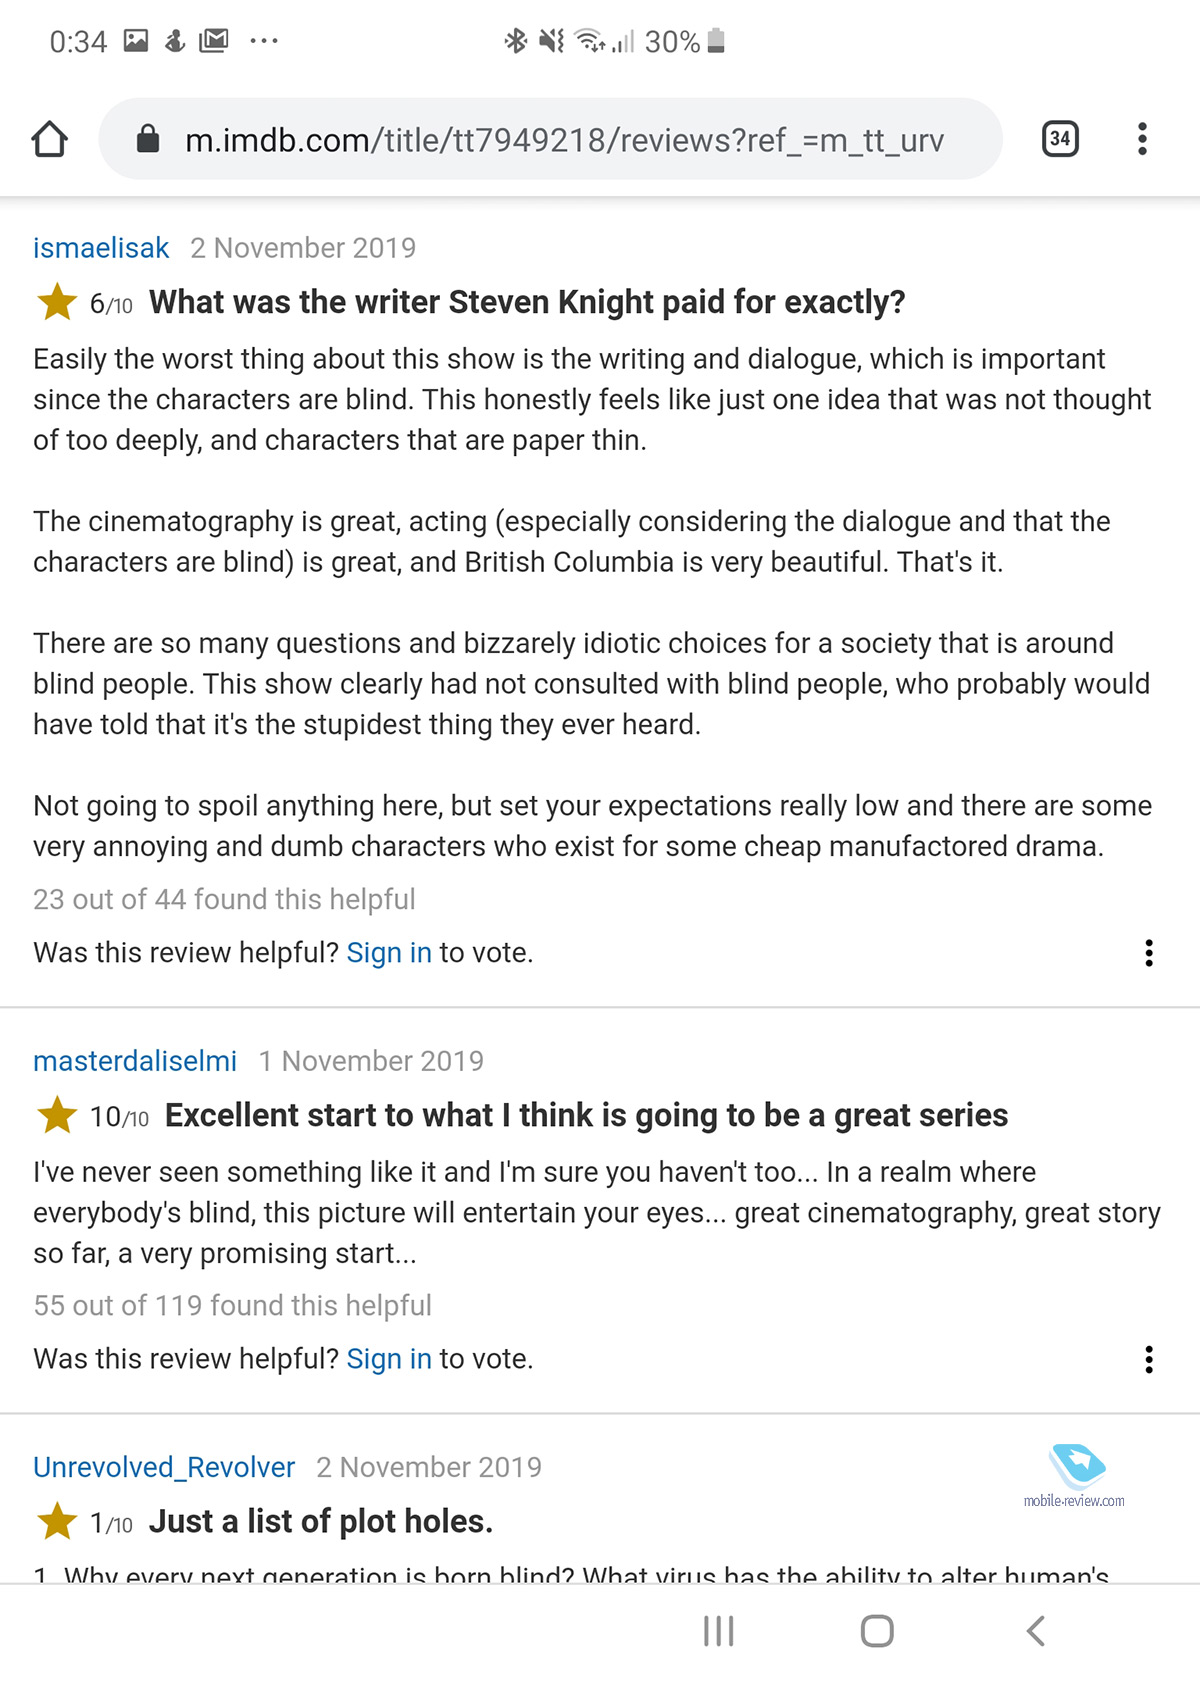Tap the Android recent apps button

tap(718, 1631)
